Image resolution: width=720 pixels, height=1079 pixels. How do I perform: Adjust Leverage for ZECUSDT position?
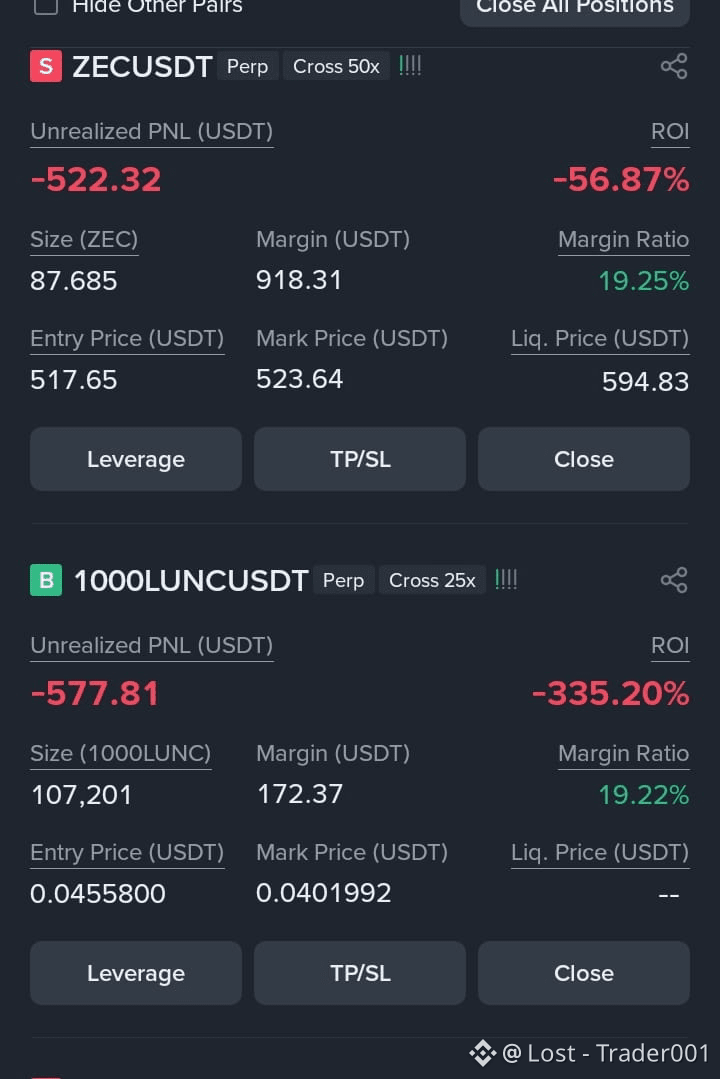tap(136, 459)
